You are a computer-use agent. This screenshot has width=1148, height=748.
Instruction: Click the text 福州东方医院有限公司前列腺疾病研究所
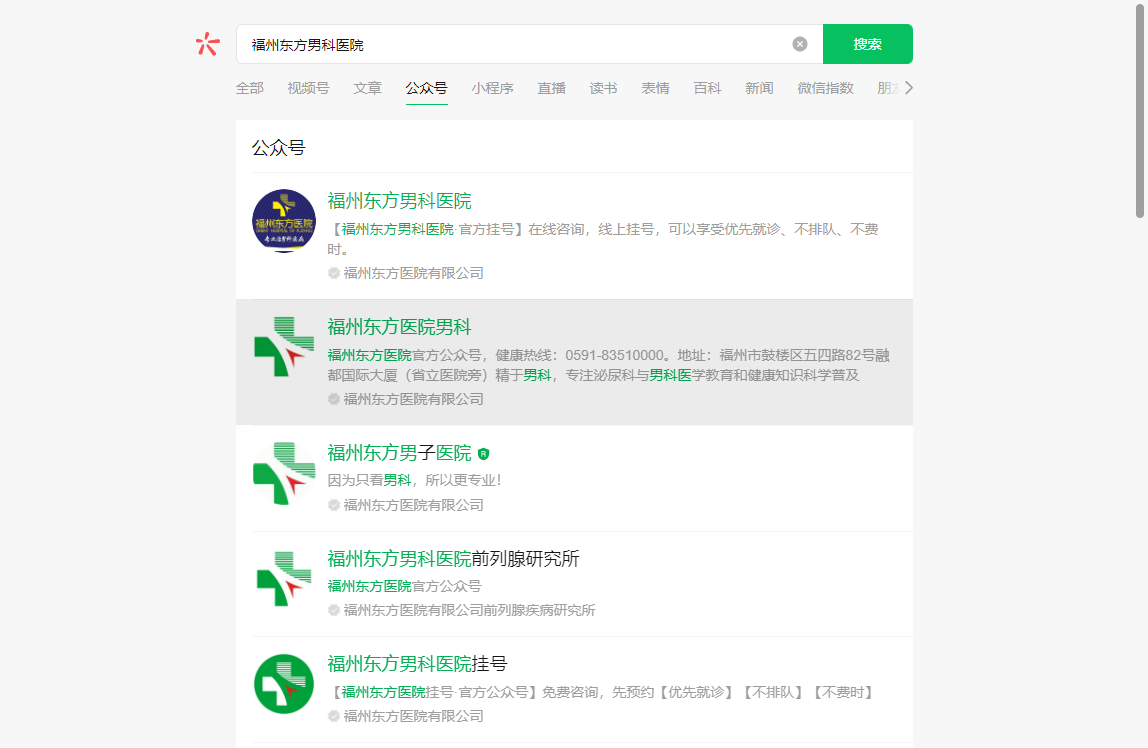pyautogui.click(x=469, y=610)
